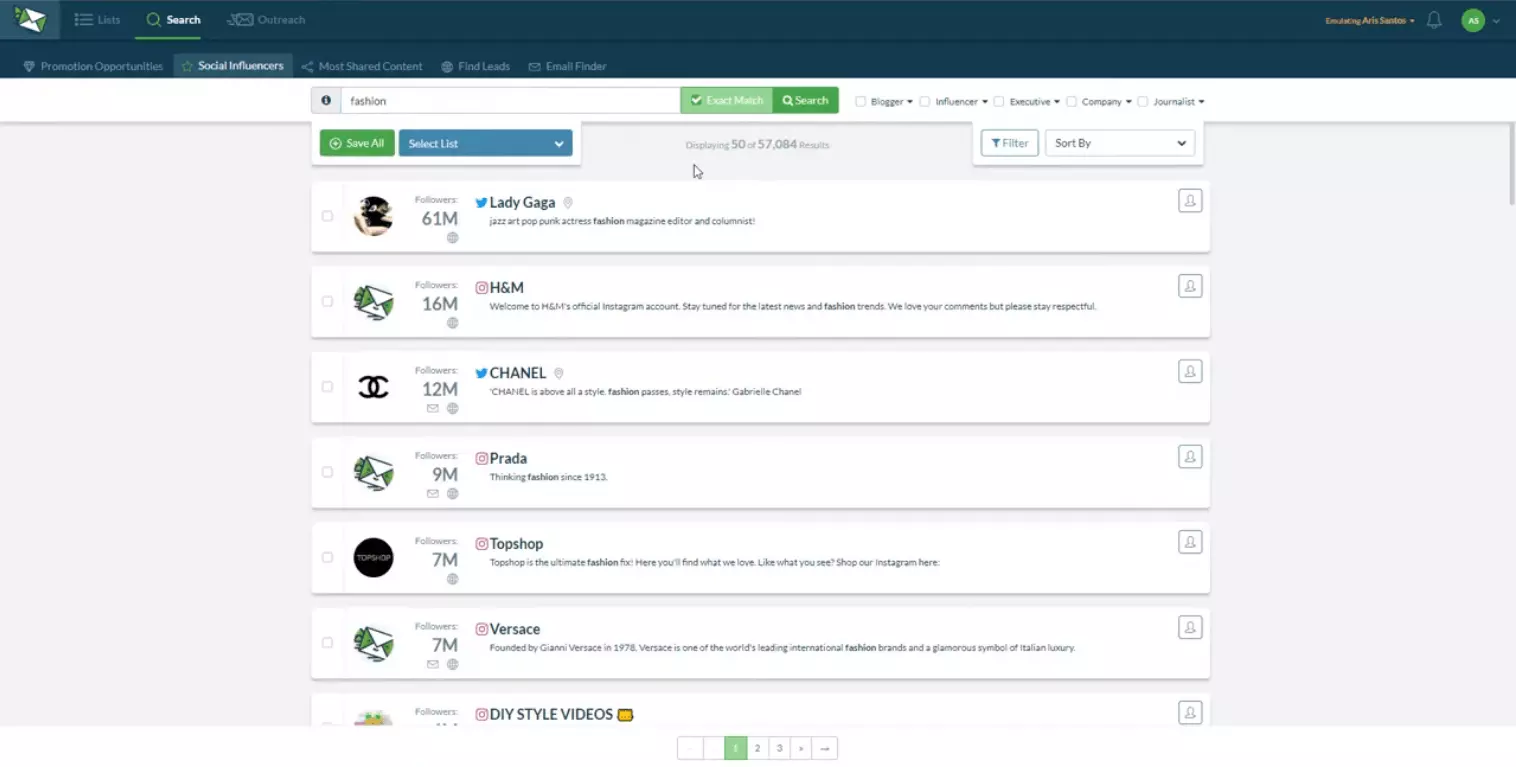Select the Versace result checkbox
Viewport: 1516px width, 767px height.
click(x=327, y=642)
